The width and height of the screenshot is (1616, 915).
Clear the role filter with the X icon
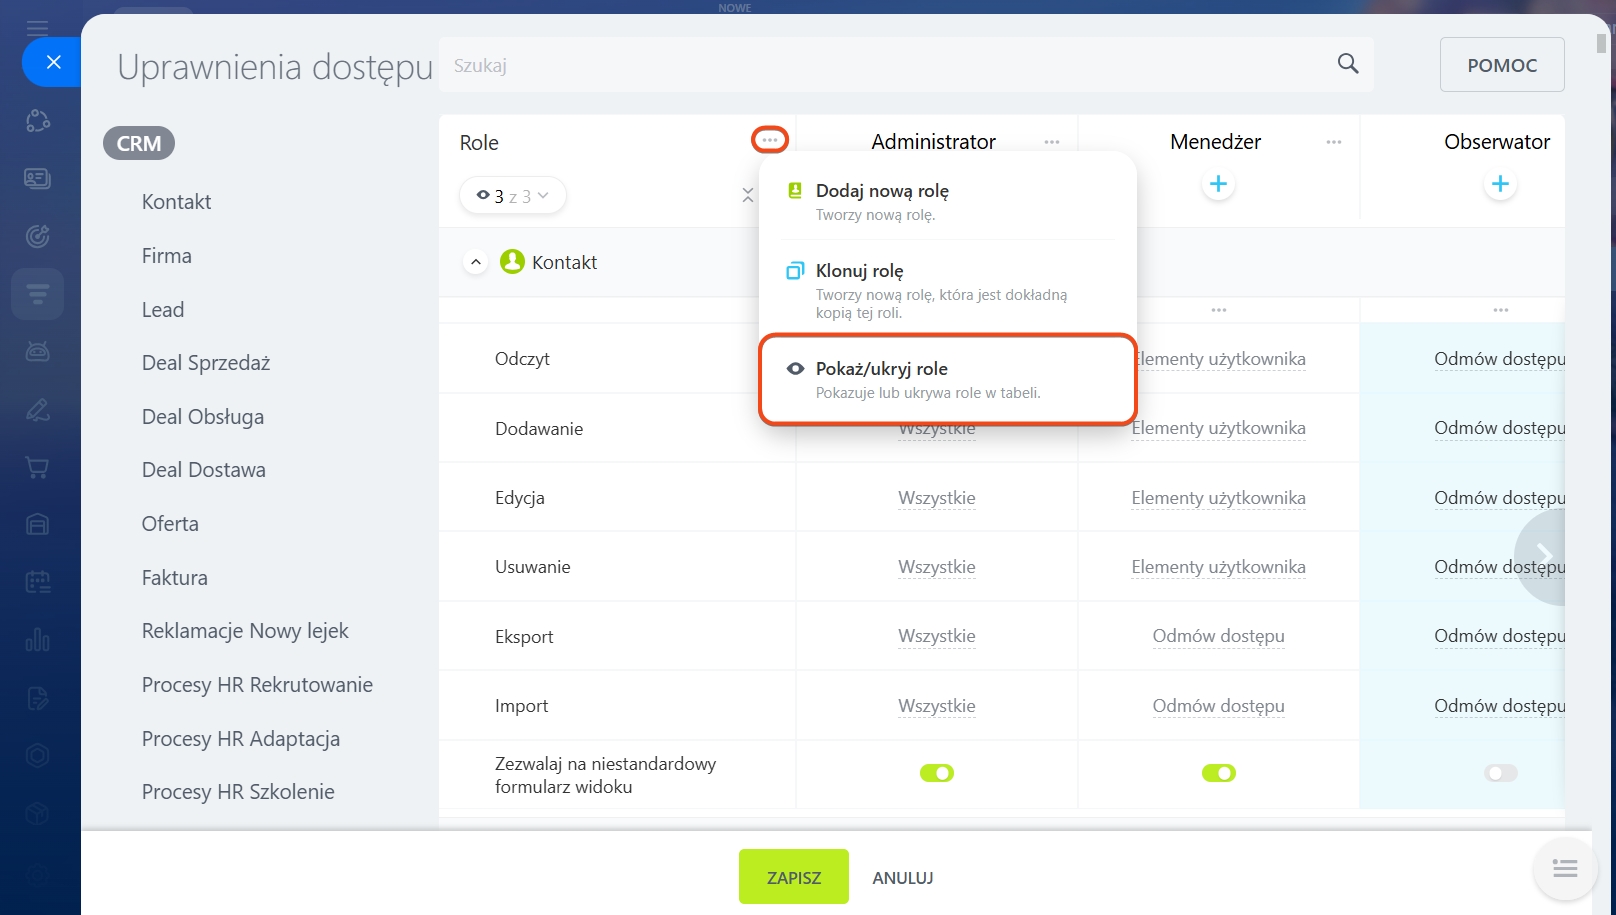coord(748,196)
